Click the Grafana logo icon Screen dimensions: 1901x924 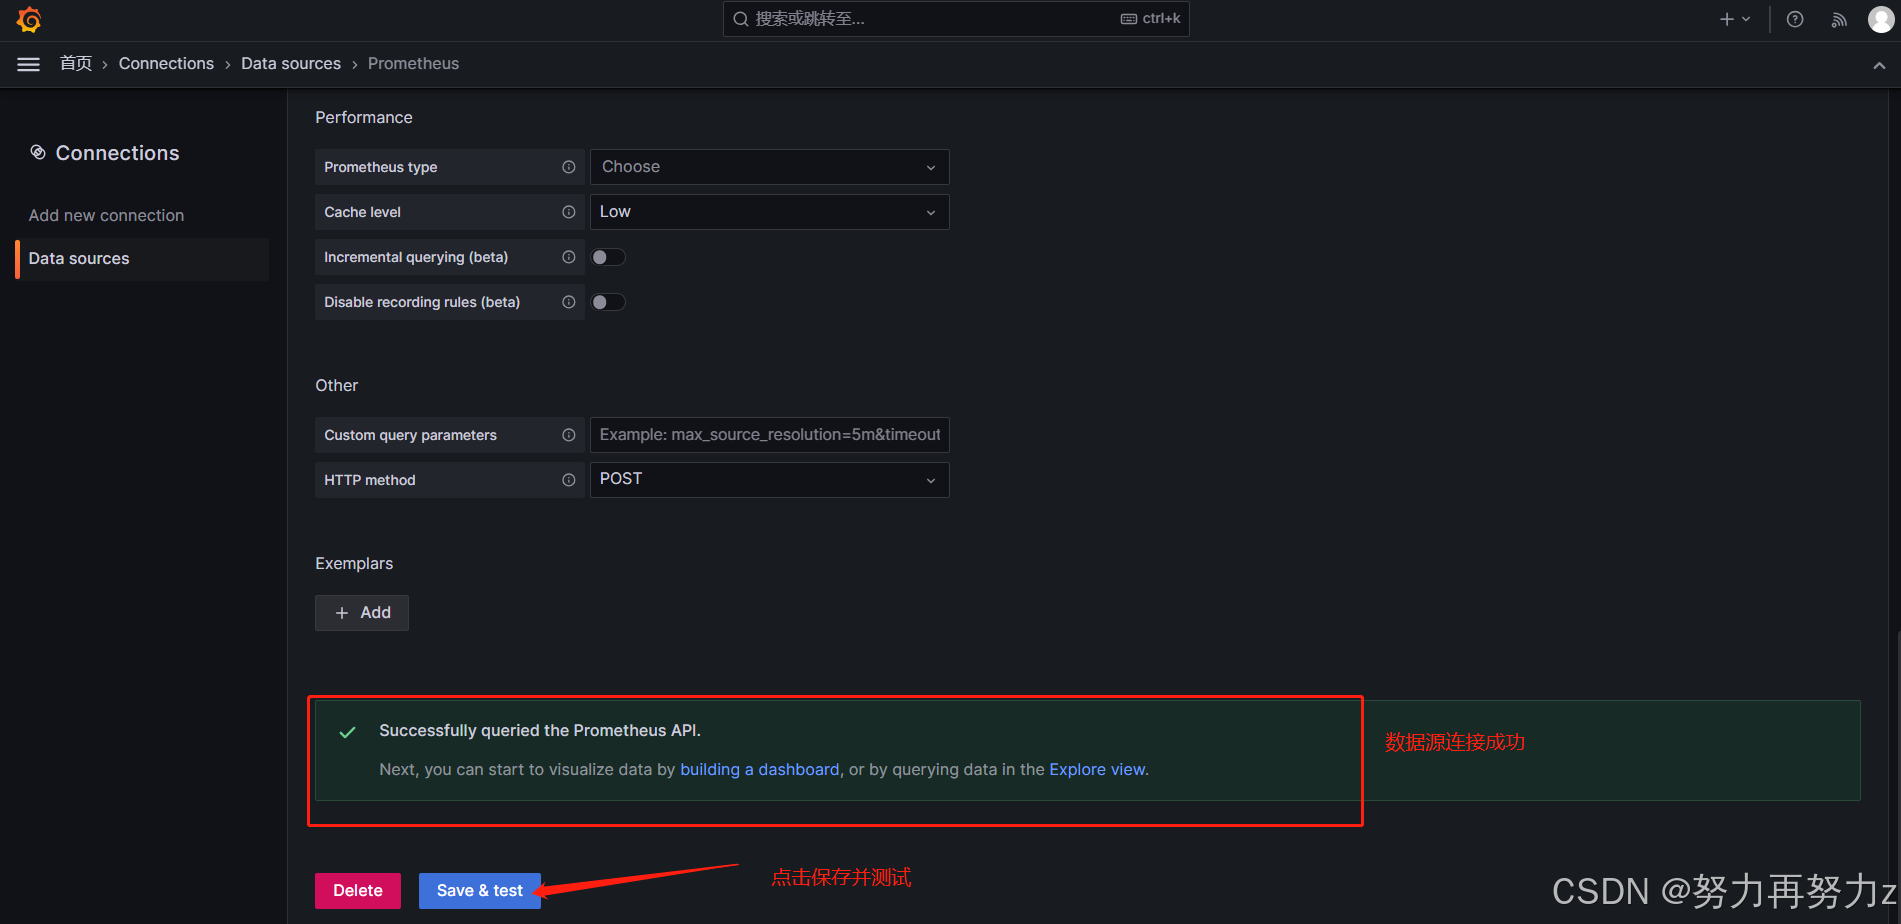[29, 19]
